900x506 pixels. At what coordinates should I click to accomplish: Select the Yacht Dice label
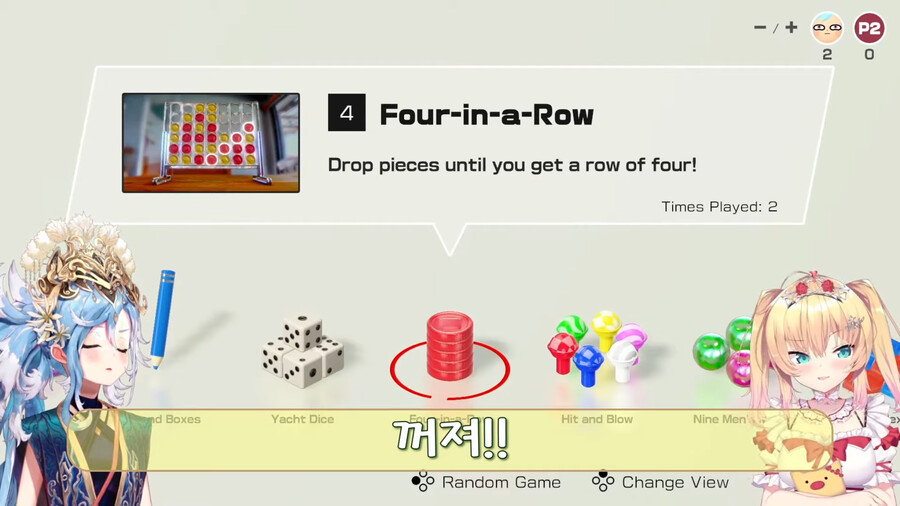pos(302,419)
